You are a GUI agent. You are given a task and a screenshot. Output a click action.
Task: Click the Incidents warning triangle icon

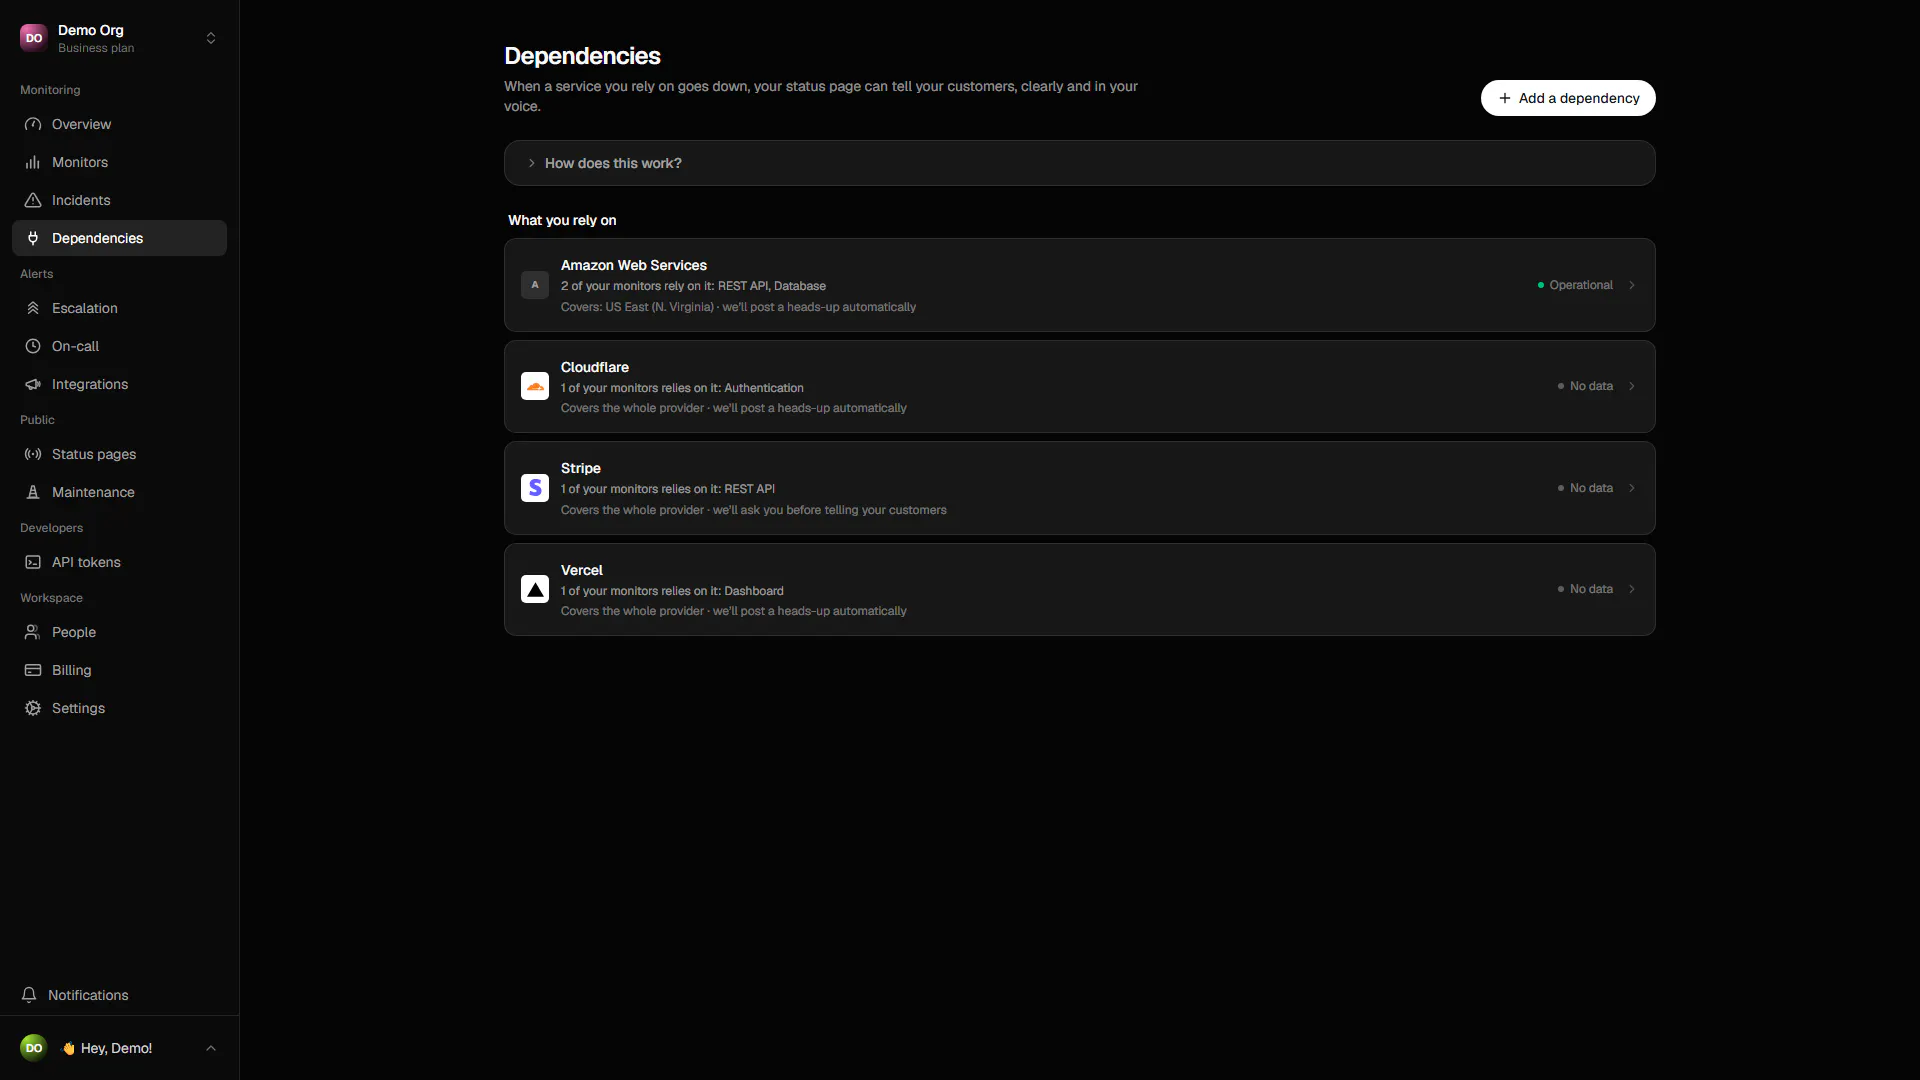tap(33, 200)
